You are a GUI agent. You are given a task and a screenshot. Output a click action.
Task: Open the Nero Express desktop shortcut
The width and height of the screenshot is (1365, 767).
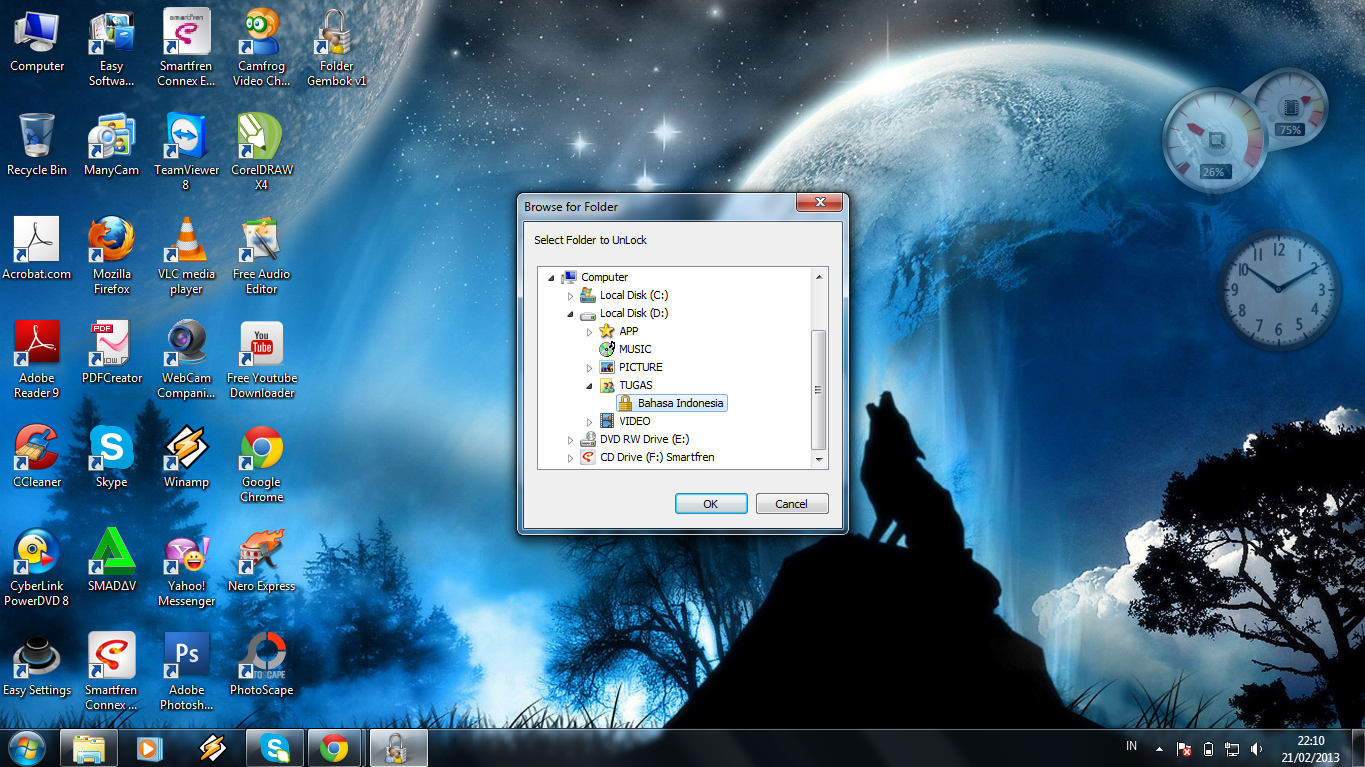coord(262,561)
